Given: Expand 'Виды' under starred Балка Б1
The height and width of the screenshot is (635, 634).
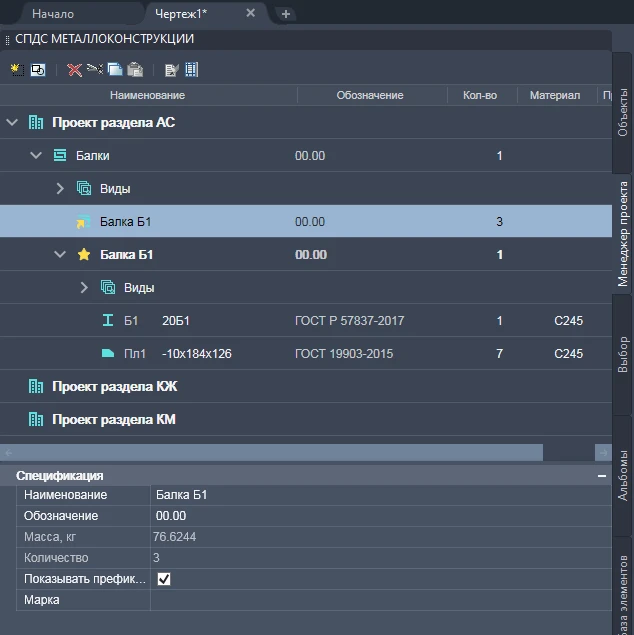Looking at the screenshot, I should 84,288.
